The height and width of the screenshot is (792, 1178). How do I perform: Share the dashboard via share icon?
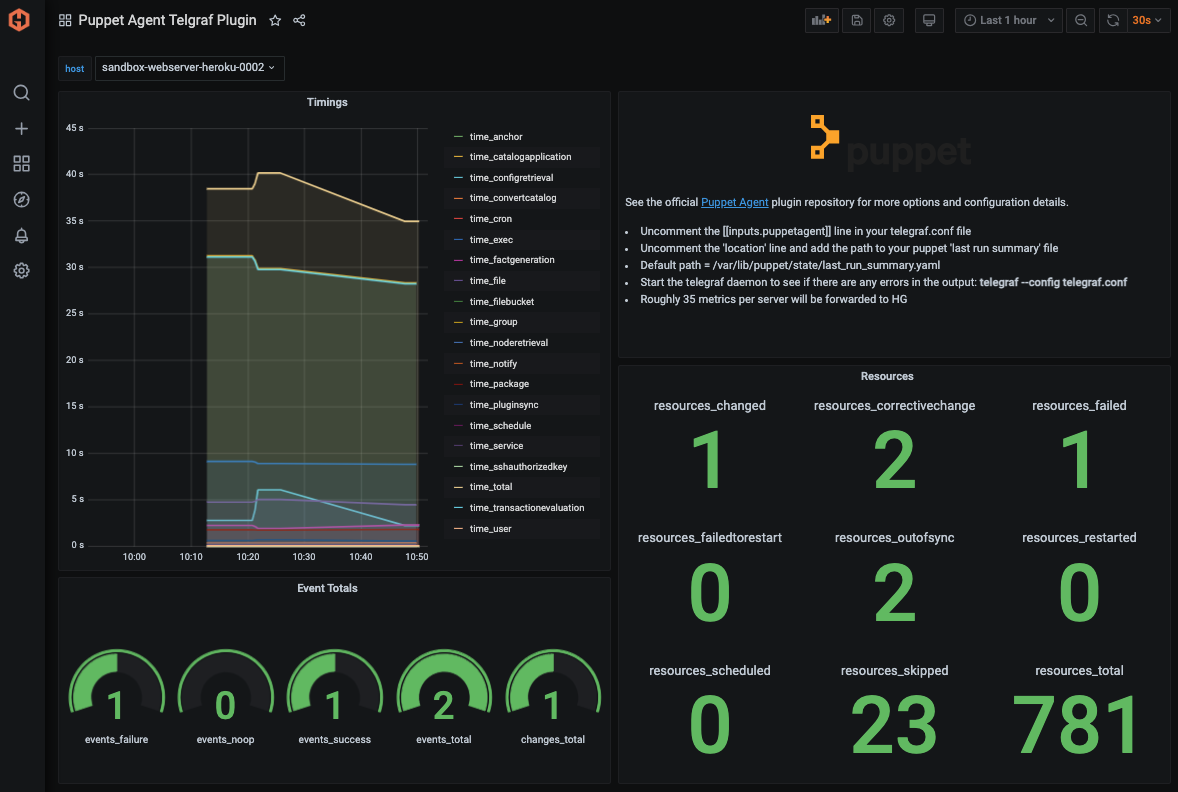point(299,20)
